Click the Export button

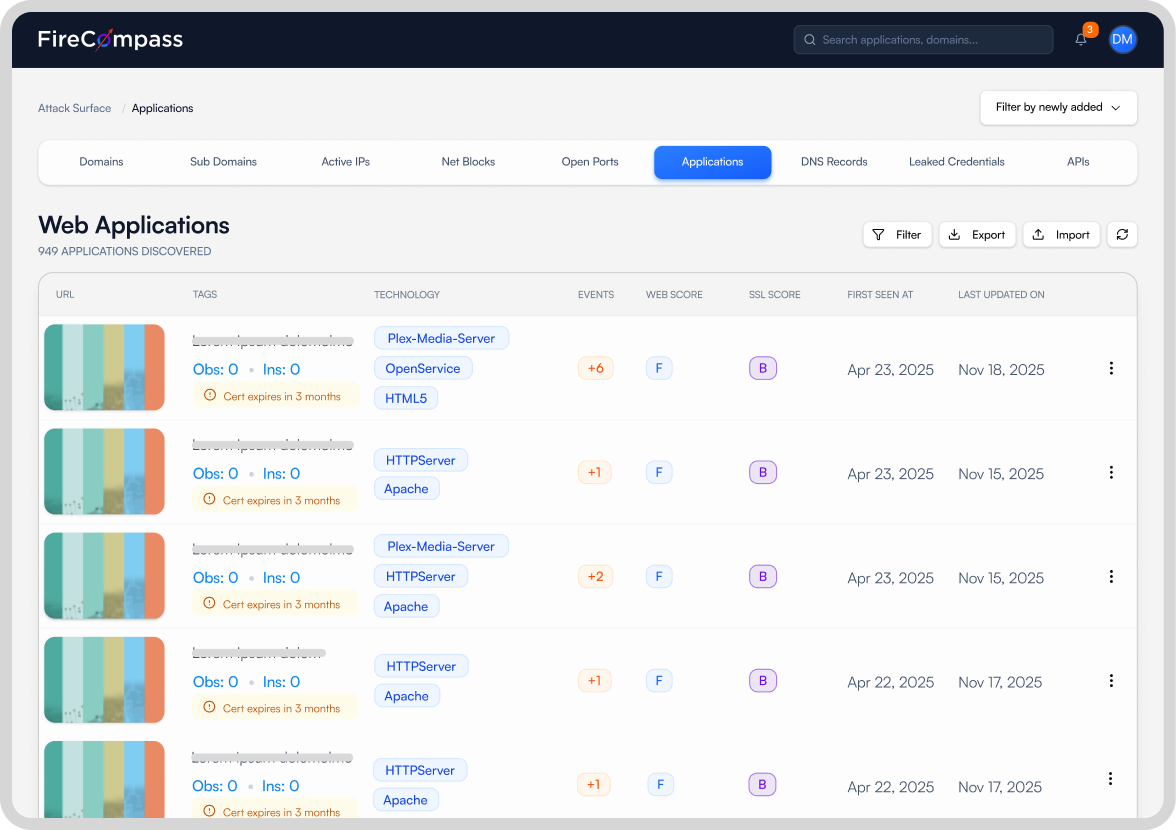click(x=977, y=235)
